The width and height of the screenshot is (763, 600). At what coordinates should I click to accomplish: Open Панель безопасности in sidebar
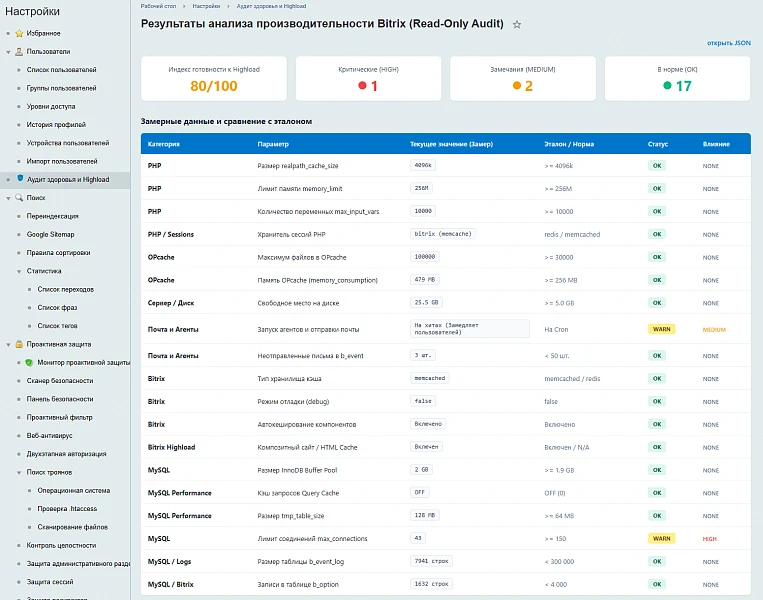(60, 399)
